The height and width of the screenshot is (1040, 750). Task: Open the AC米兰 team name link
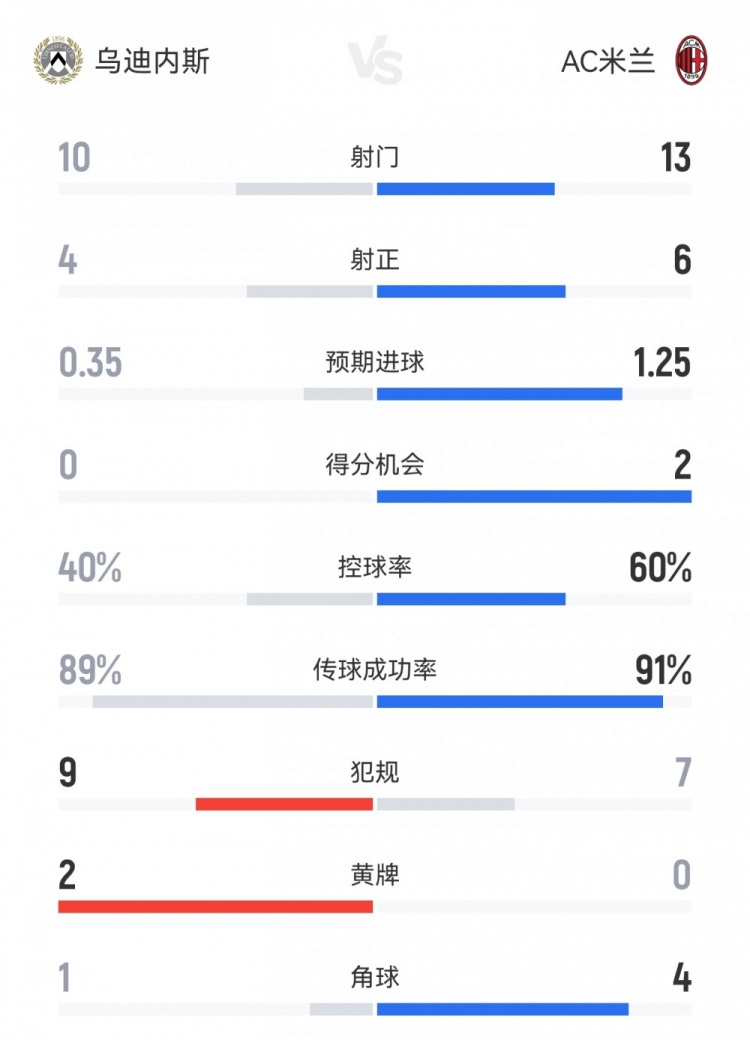[608, 62]
